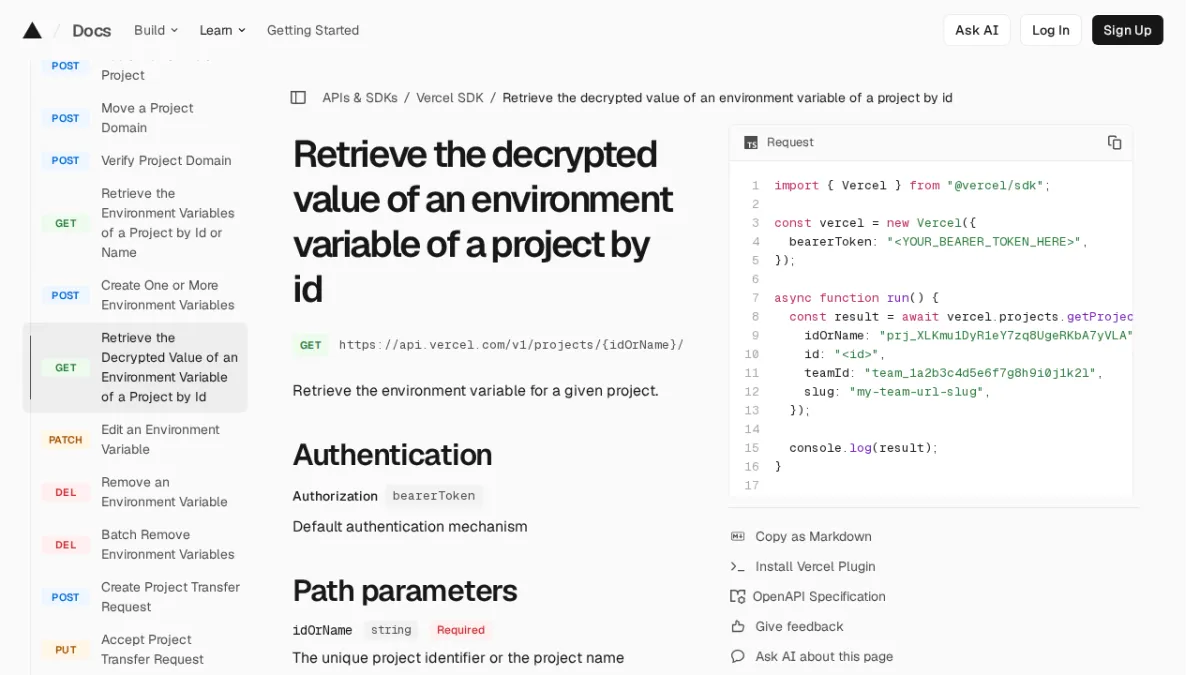Click code line with bearerToken placeholder
The image size is (1200, 675).
click(938, 241)
